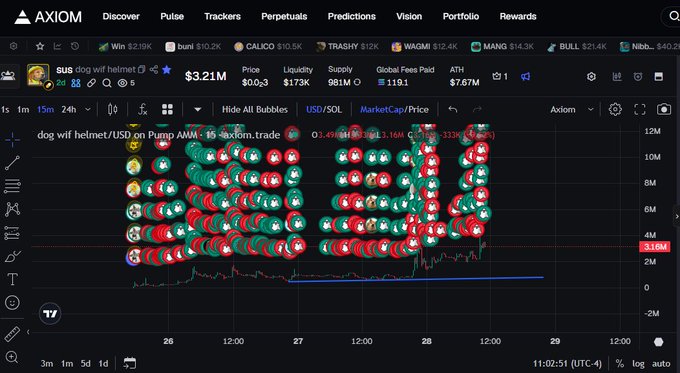Open the ticker bar chart icon
This screenshot has height=373, width=680.
[57, 46]
